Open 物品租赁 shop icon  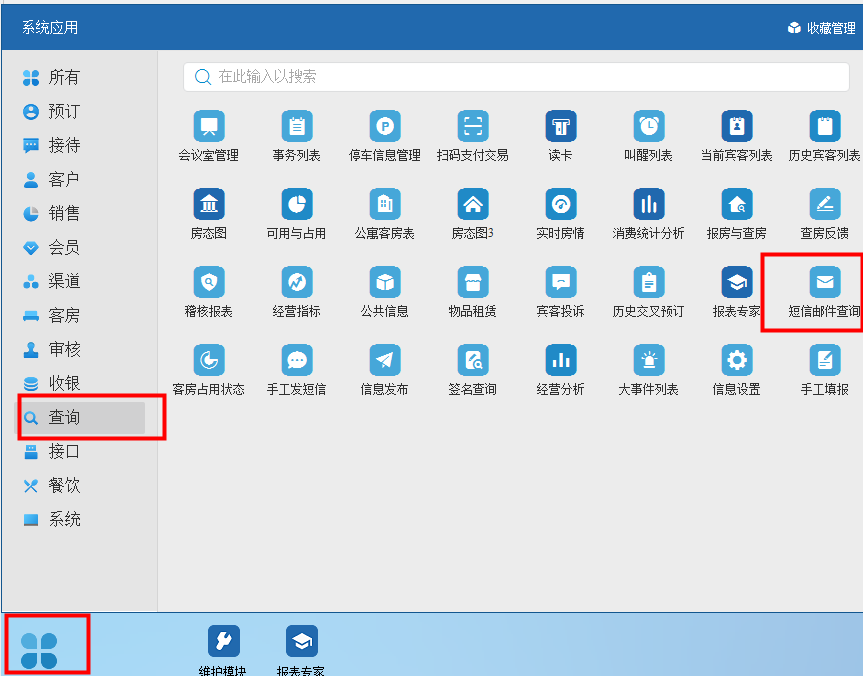(473, 282)
